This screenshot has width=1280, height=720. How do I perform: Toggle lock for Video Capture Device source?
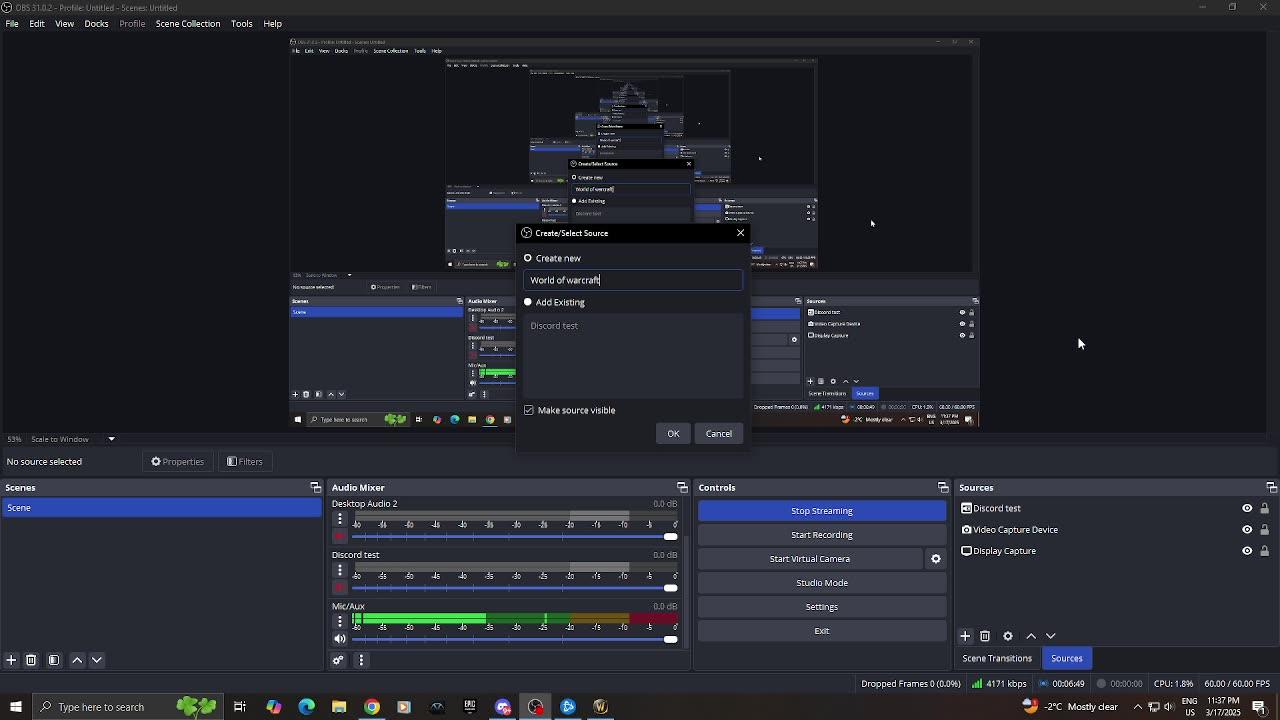tap(1264, 530)
